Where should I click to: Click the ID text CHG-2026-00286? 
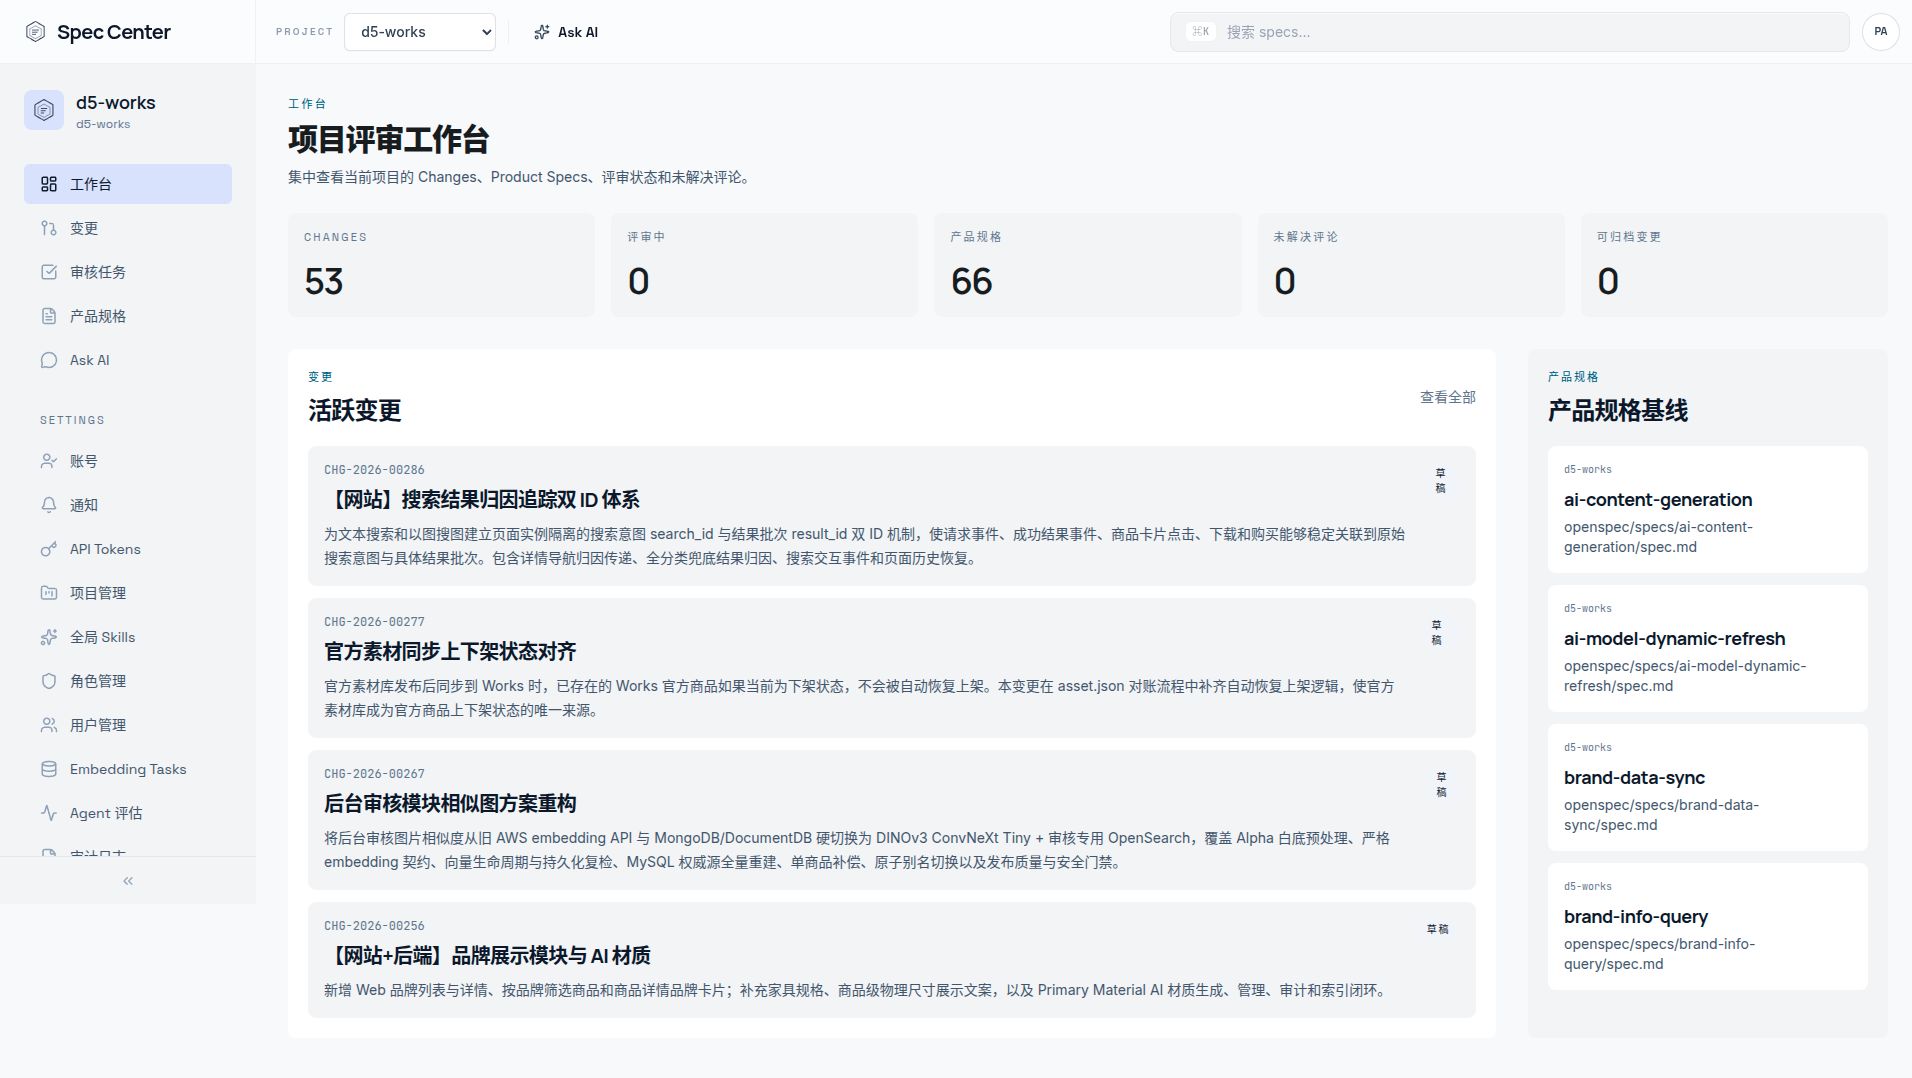tap(374, 470)
